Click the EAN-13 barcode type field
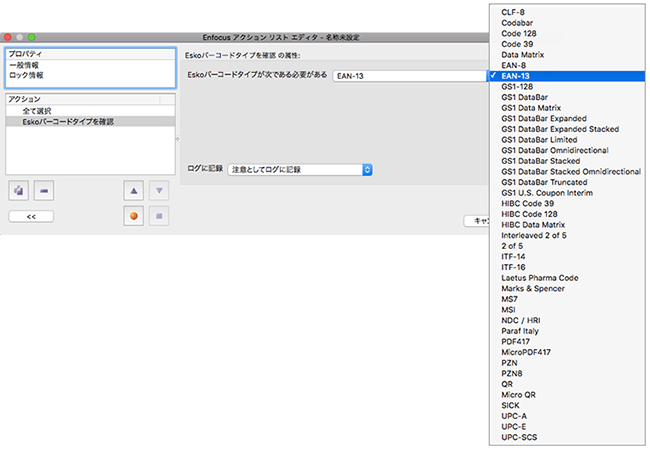The image size is (650, 450). (x=410, y=76)
